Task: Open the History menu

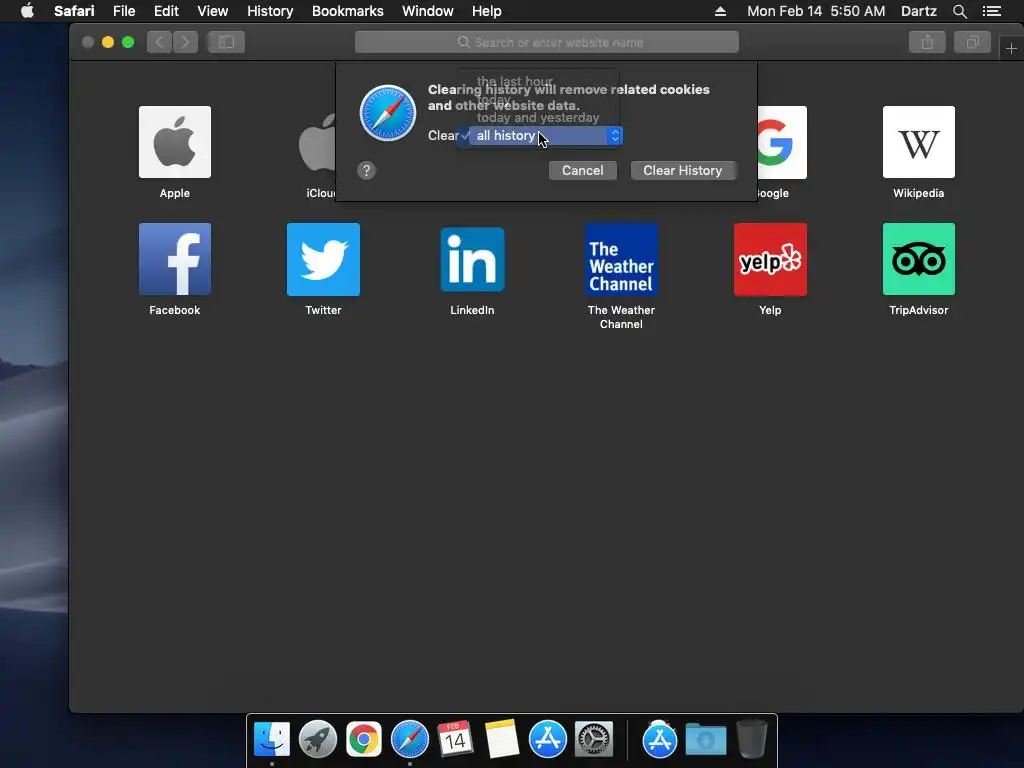Action: coord(270,11)
